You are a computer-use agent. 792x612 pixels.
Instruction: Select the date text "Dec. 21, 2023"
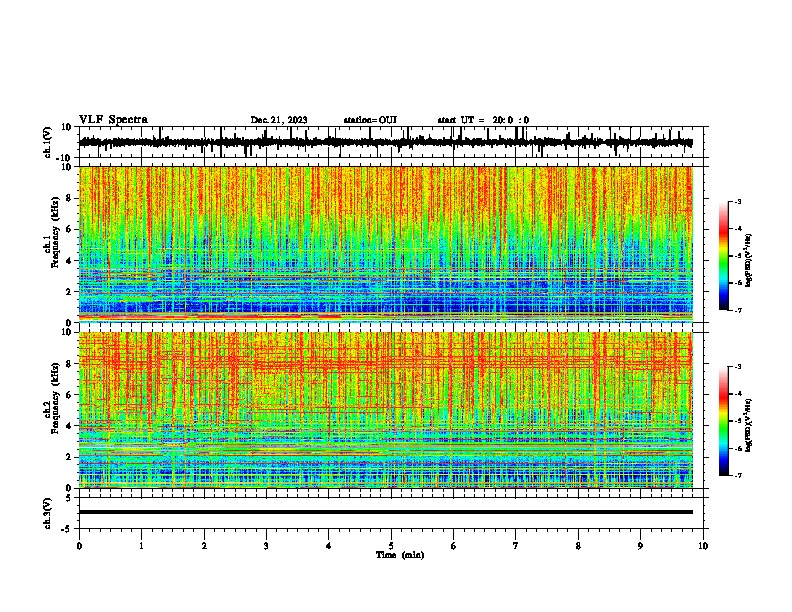pyautogui.click(x=279, y=120)
